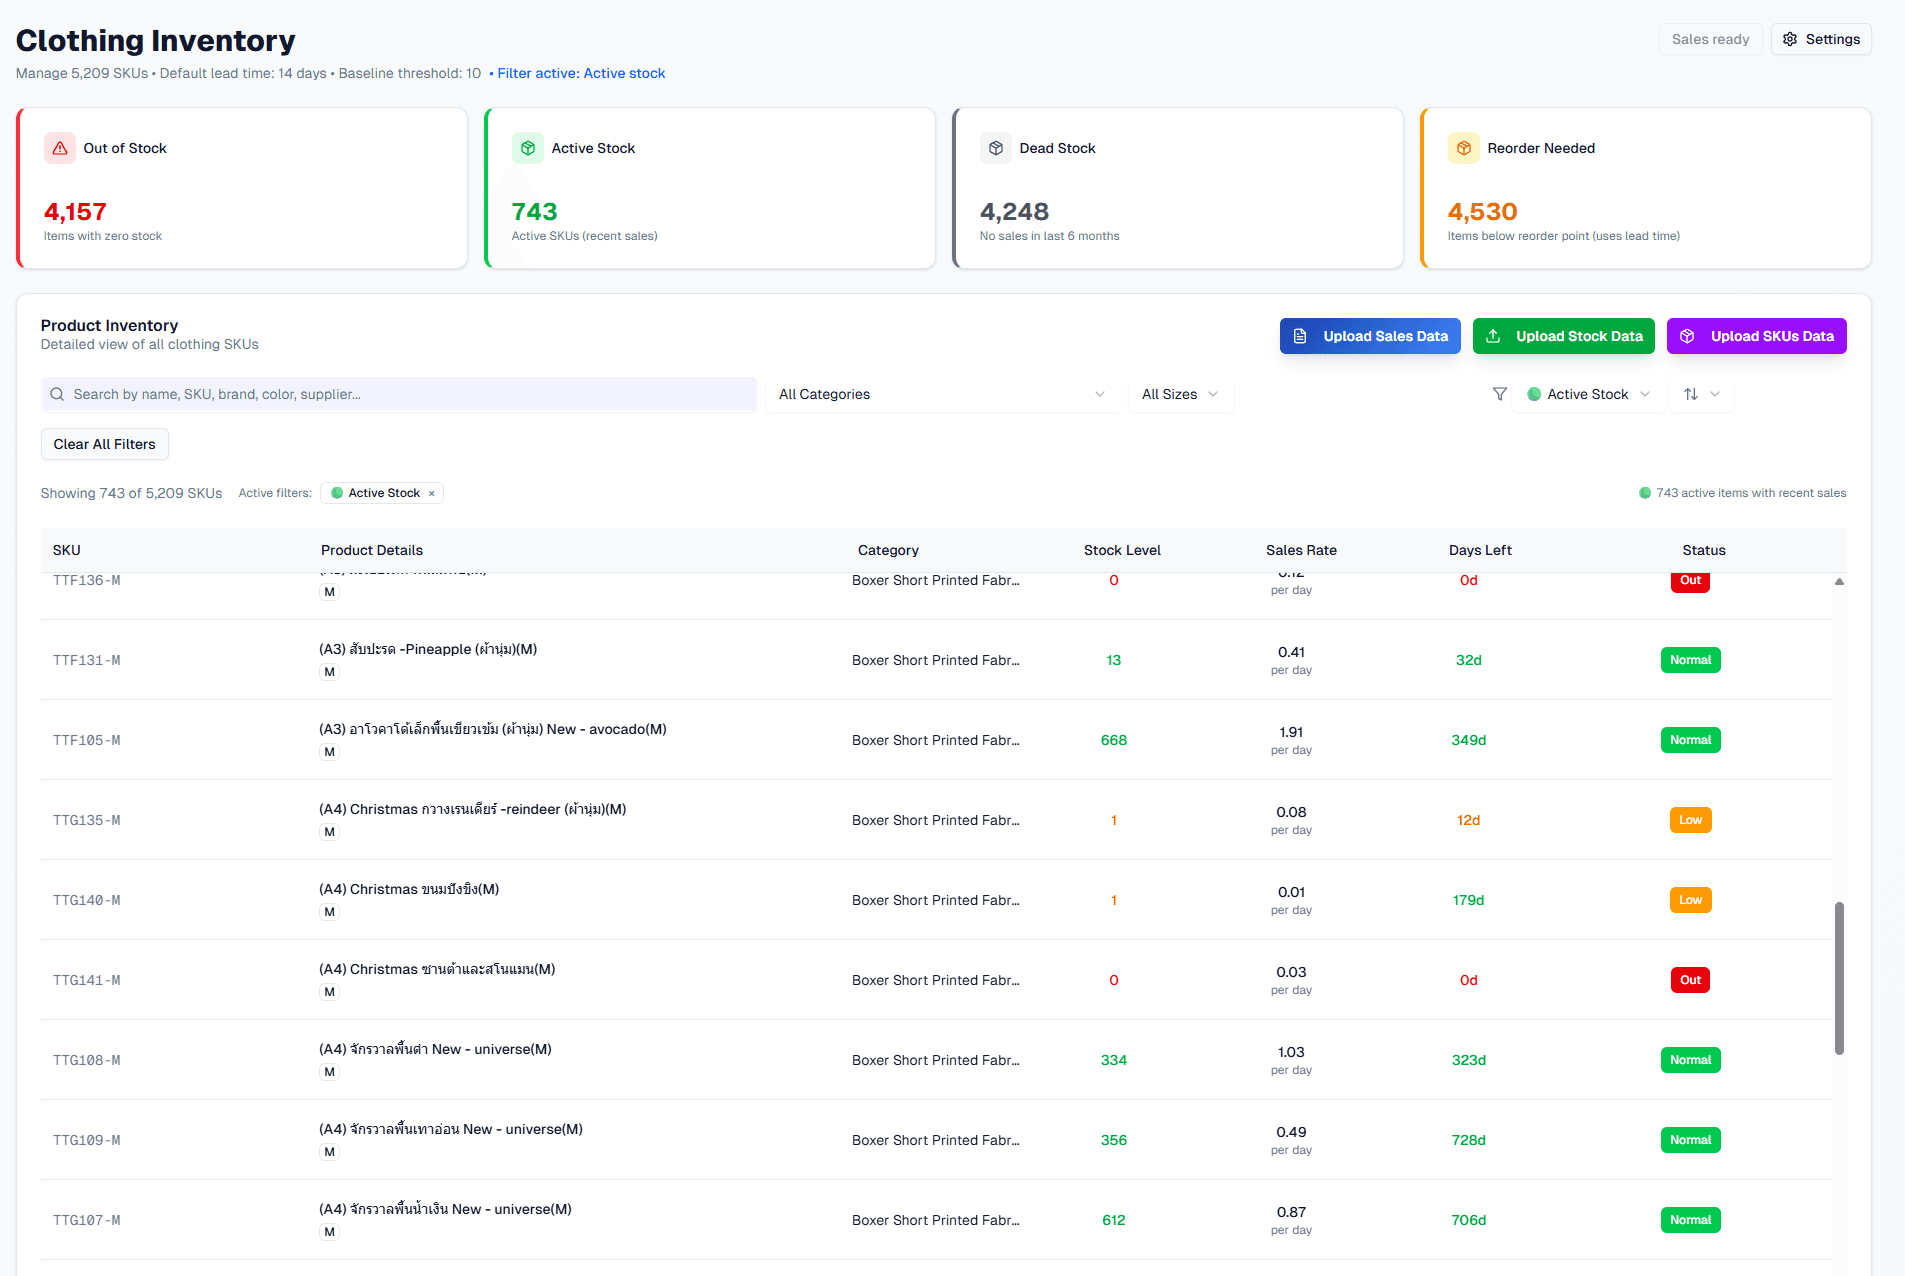This screenshot has height=1276, width=1905.
Task: Open the sort order dropdown
Action: [x=1701, y=394]
